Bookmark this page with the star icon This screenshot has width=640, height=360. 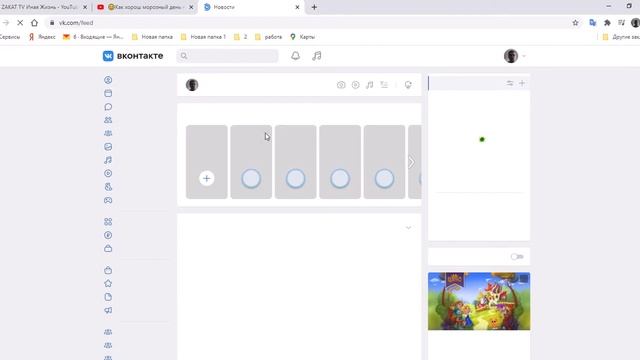(x=576, y=23)
